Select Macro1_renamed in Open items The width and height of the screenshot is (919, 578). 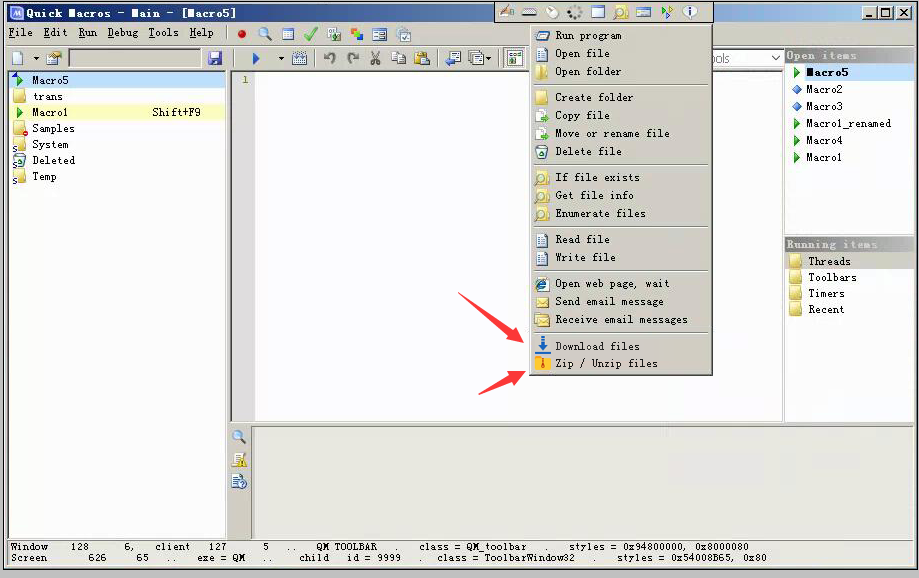(x=848, y=124)
